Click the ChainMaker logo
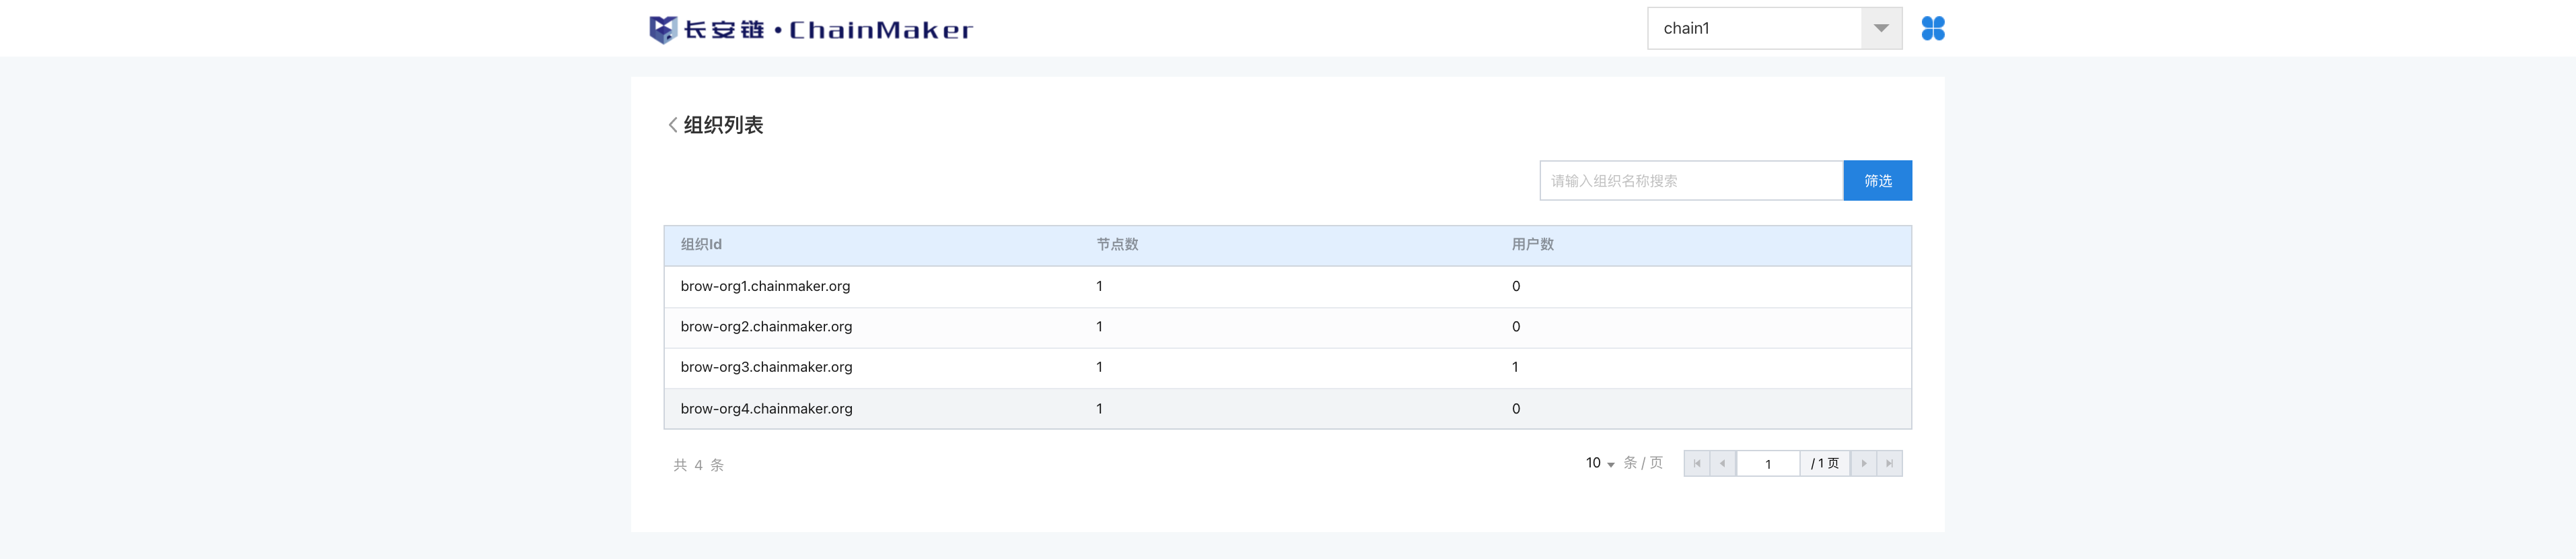 [810, 29]
